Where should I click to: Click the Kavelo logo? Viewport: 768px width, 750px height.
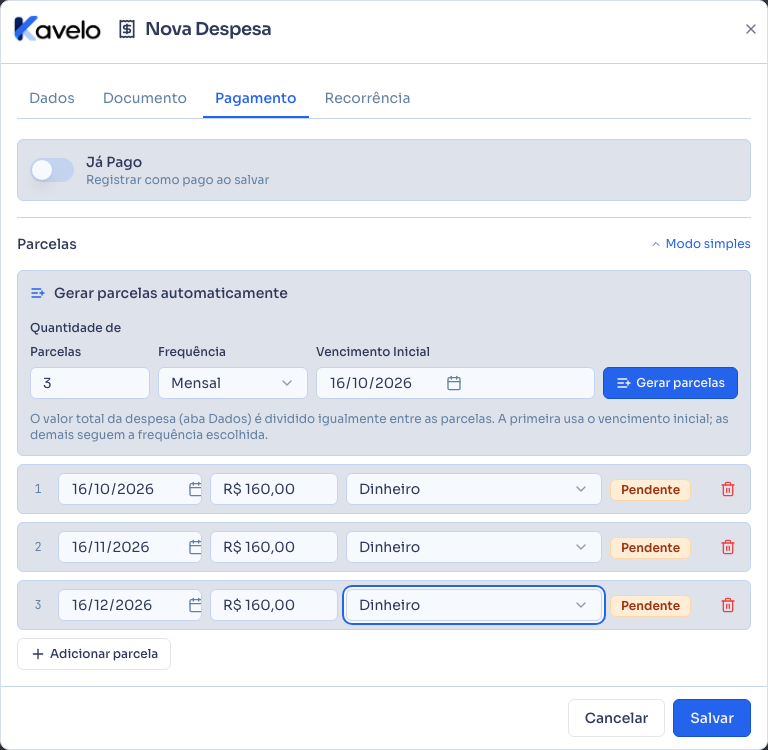57,29
